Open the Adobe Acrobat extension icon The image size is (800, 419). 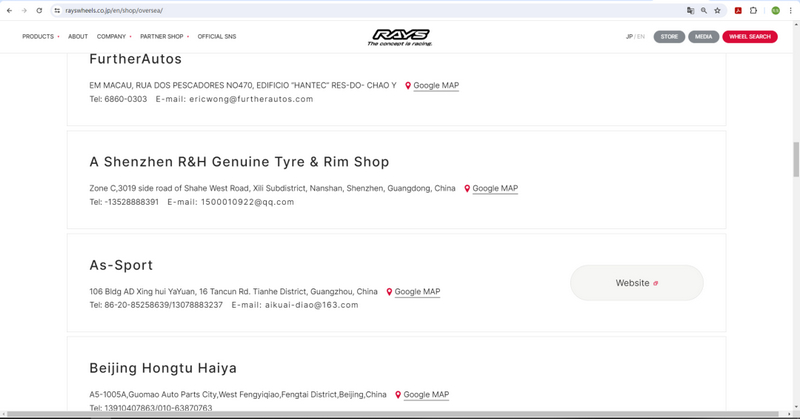[738, 10]
